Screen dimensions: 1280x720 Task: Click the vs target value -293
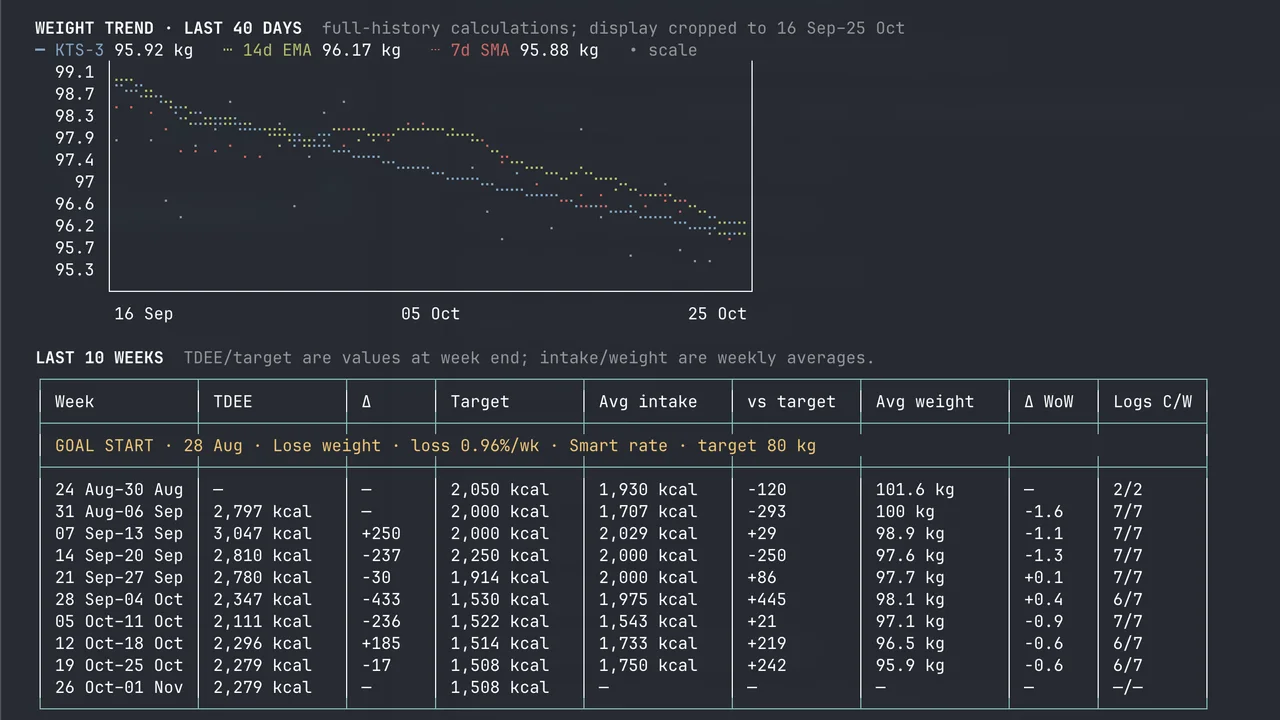point(767,512)
